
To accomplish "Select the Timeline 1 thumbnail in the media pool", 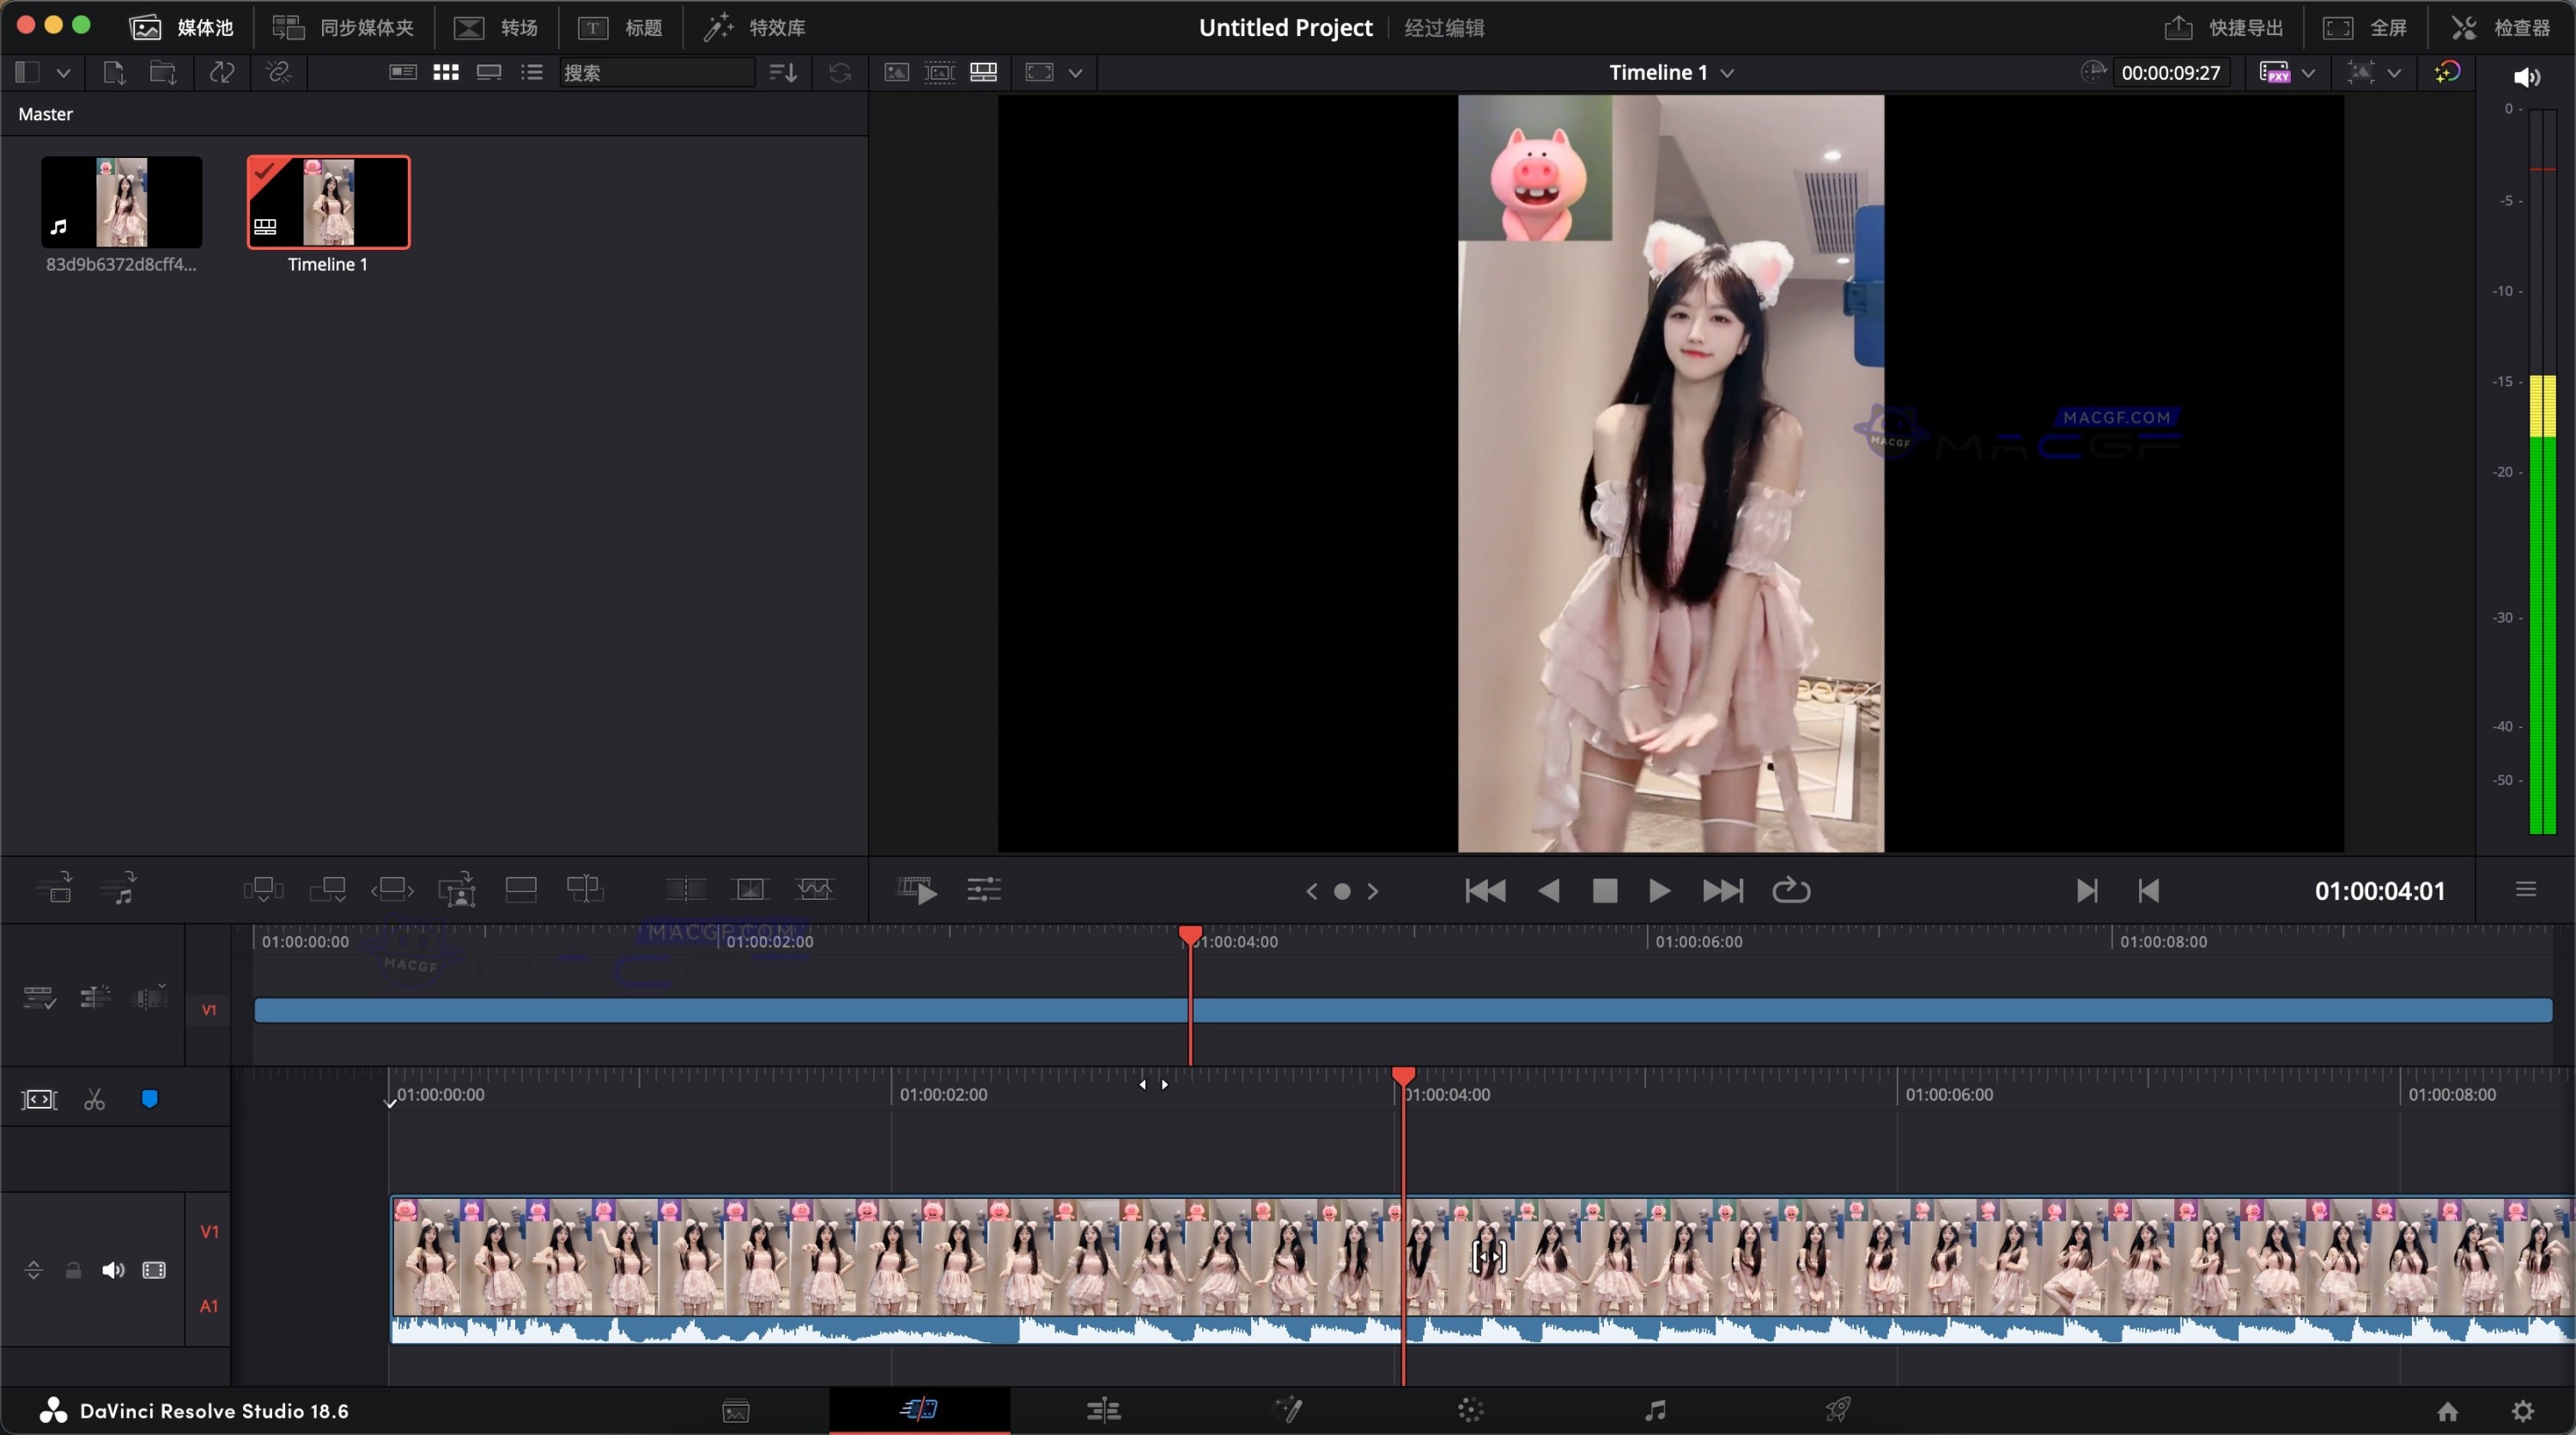I will coord(328,200).
